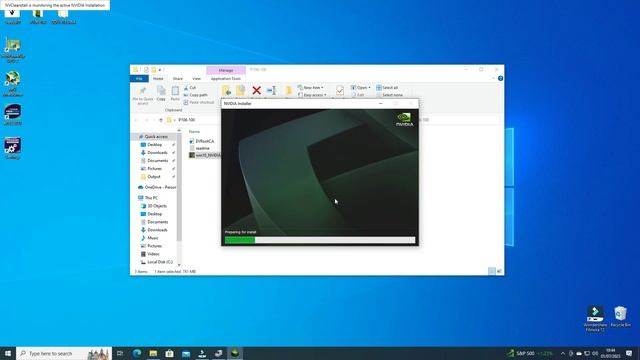
Task: Open the Application Tools tab
Action: (x=226, y=78)
